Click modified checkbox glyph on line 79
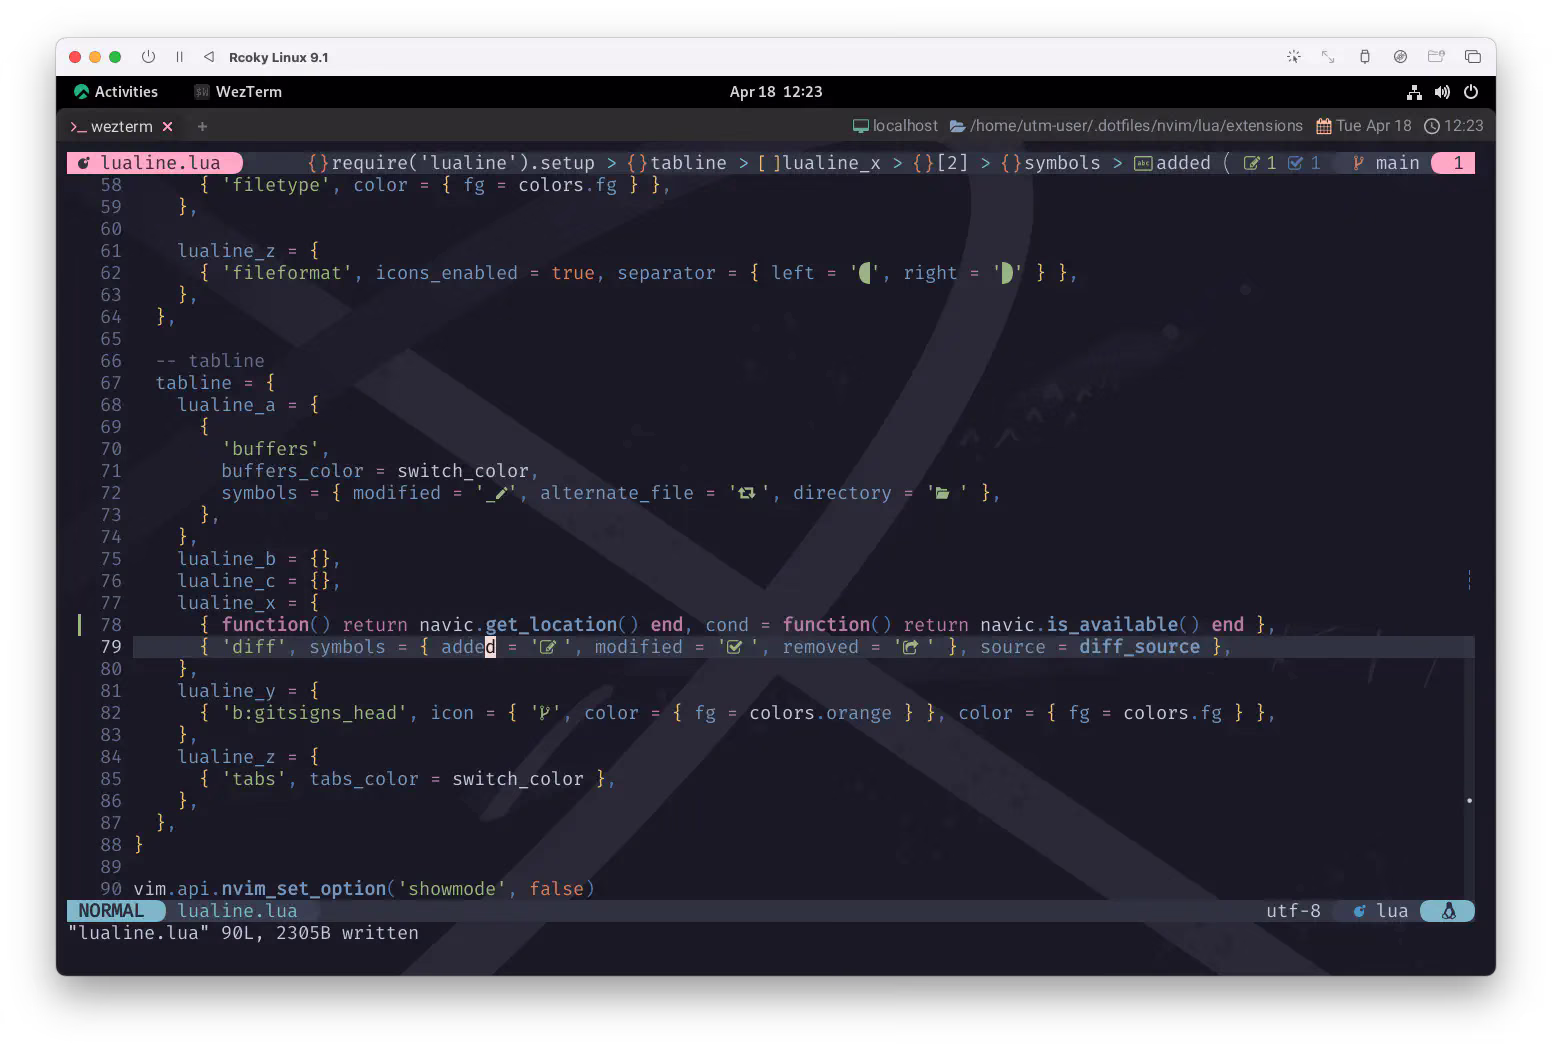1552x1050 pixels. pos(734,647)
